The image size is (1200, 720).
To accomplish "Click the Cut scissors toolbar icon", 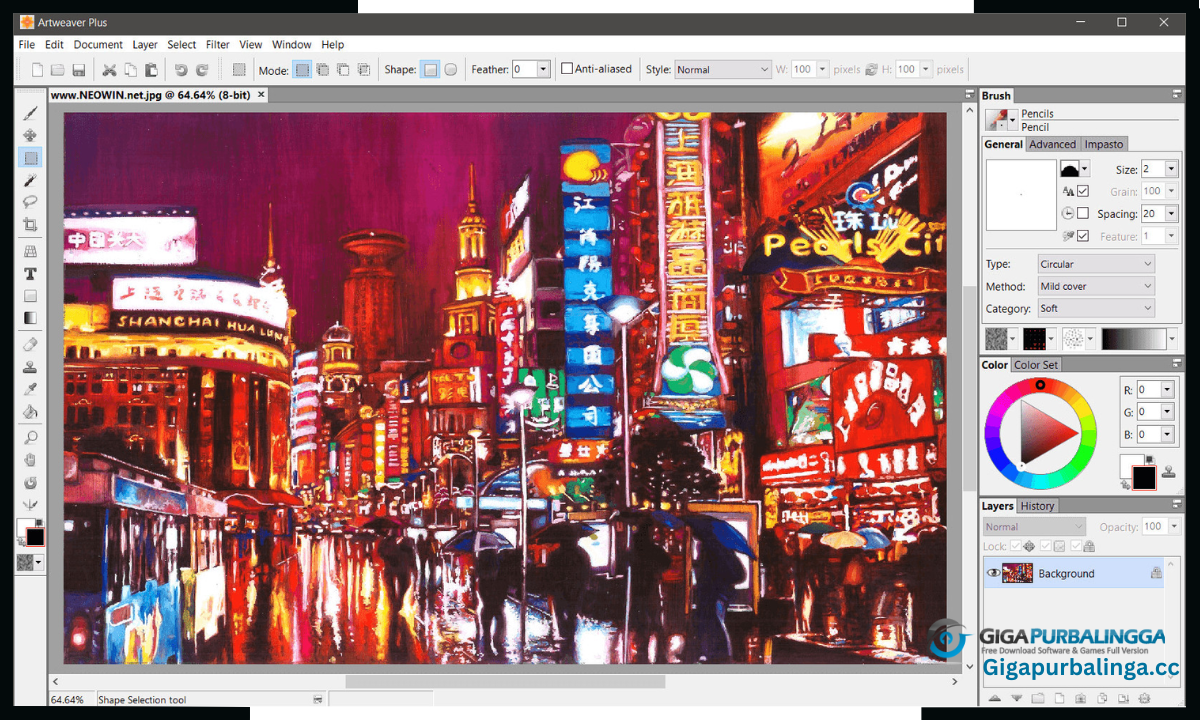I will pyautogui.click(x=110, y=70).
